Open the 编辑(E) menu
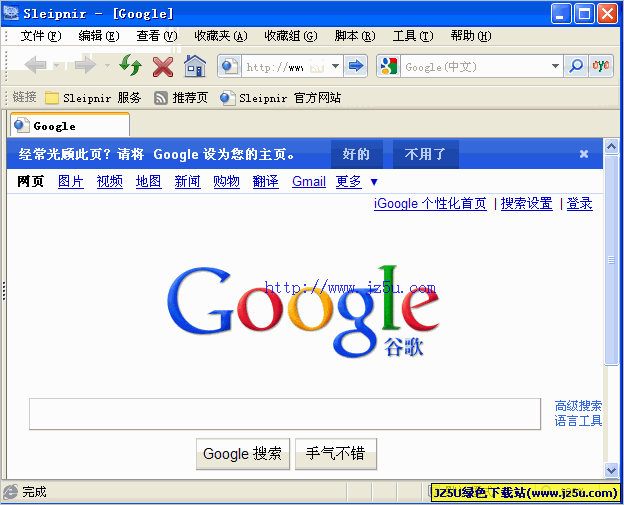Screen dimensions: 624x505 [x=99, y=36]
